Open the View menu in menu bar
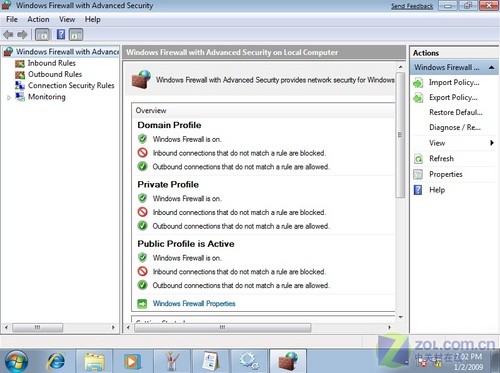The image size is (500, 373). point(67,19)
